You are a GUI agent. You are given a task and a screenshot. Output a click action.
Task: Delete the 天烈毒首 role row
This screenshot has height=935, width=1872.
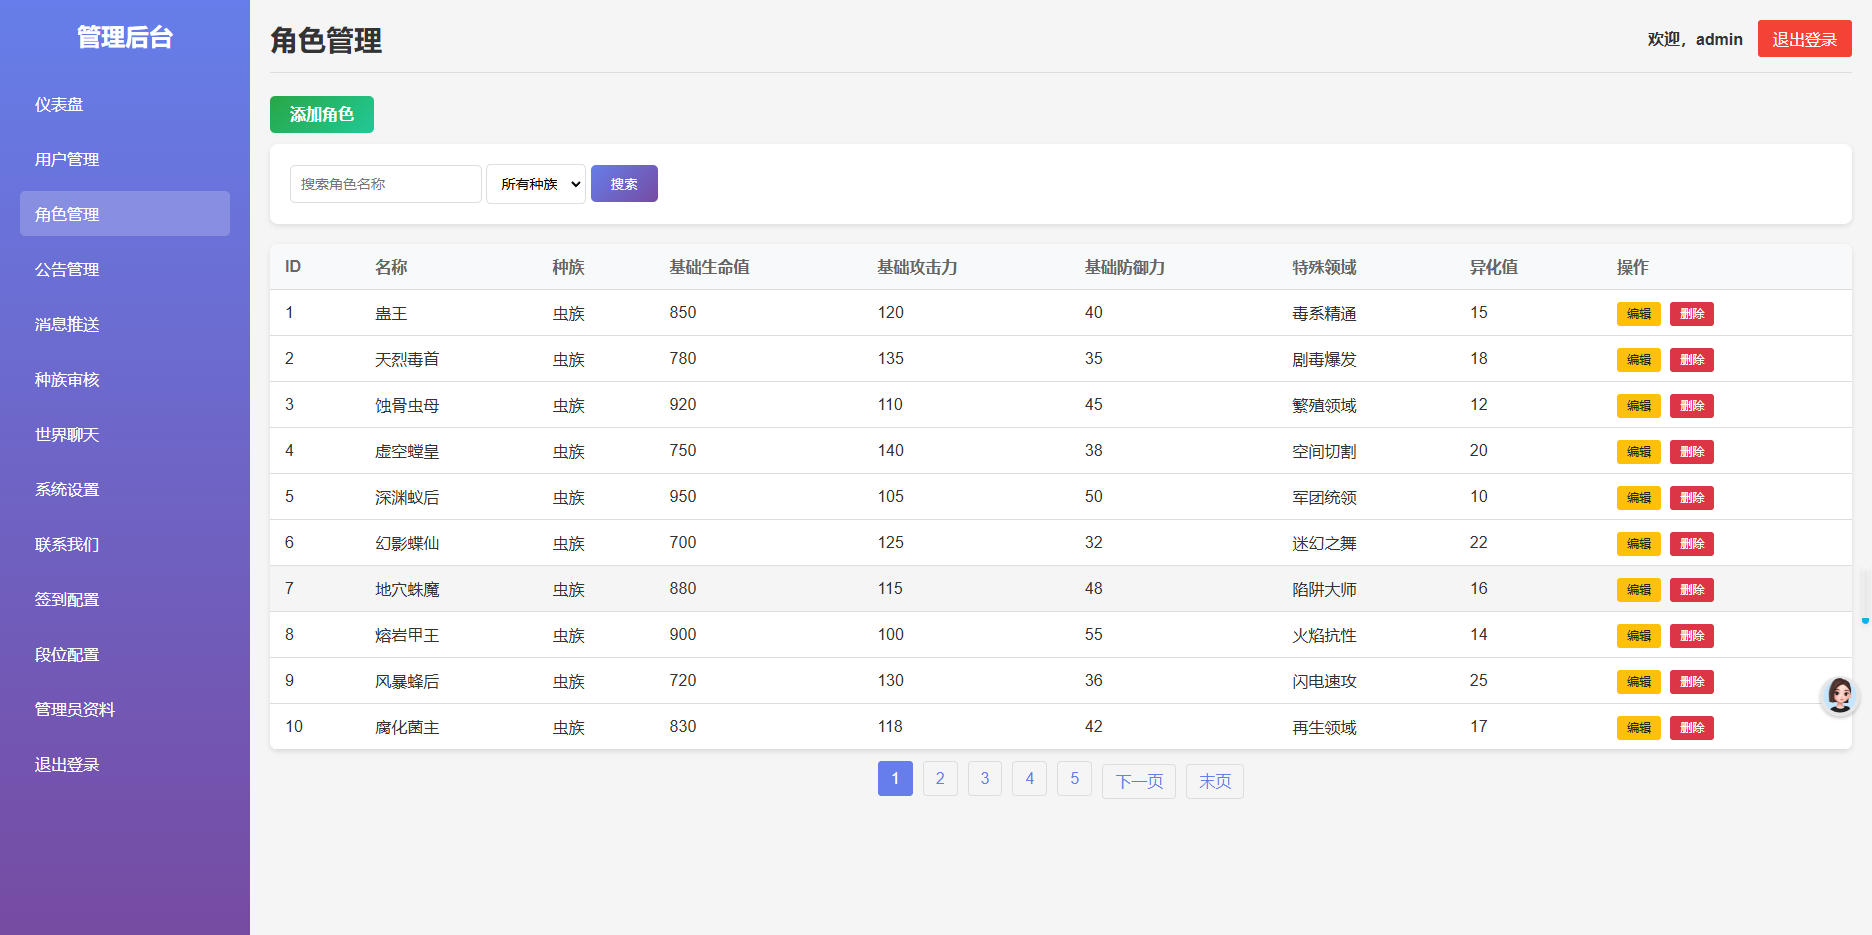coord(1692,360)
